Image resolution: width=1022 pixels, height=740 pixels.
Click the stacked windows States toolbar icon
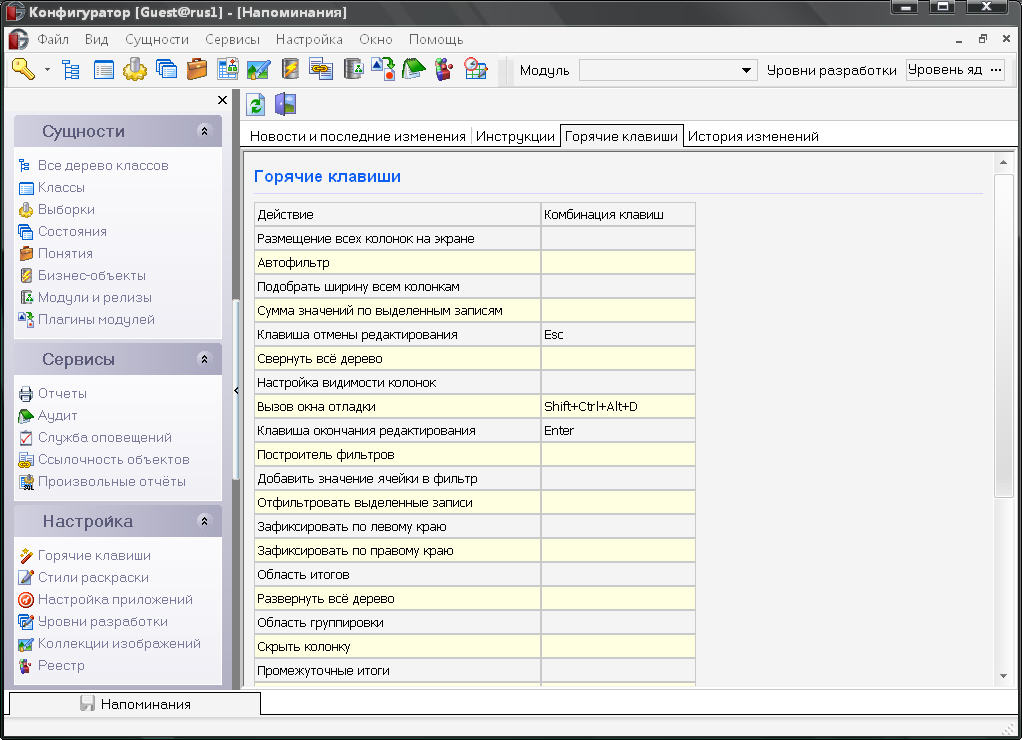click(166, 69)
